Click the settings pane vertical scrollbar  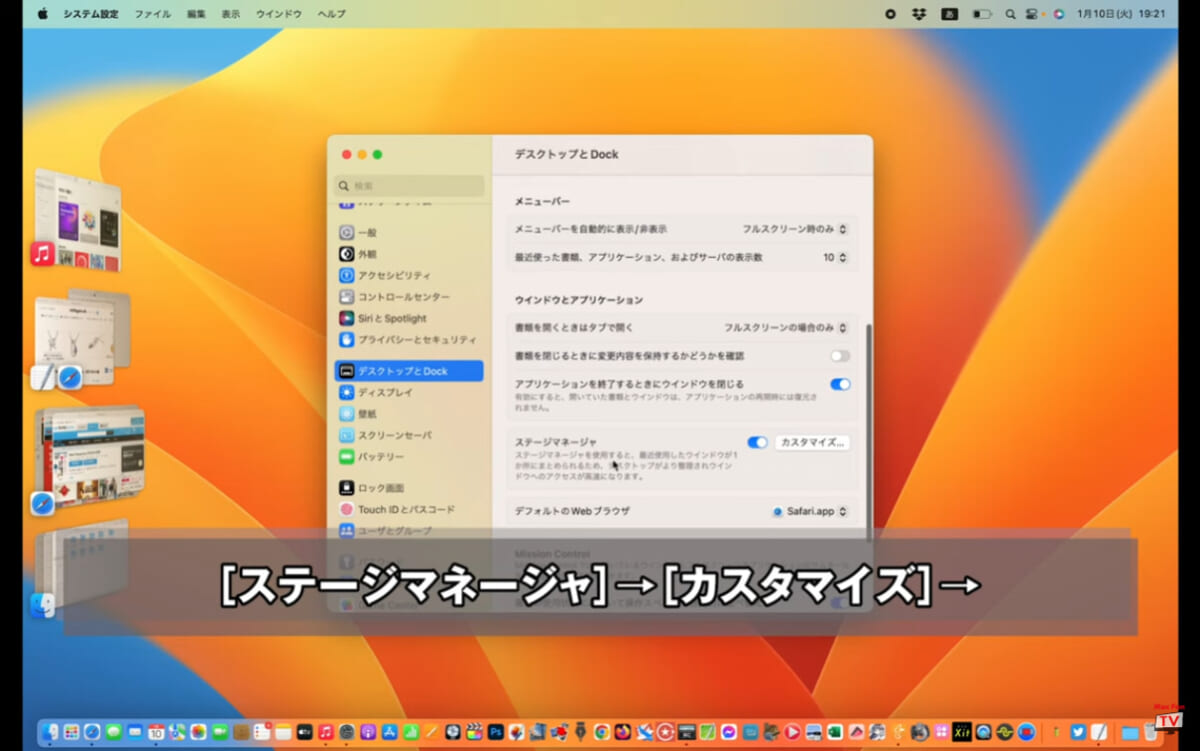(x=868, y=432)
